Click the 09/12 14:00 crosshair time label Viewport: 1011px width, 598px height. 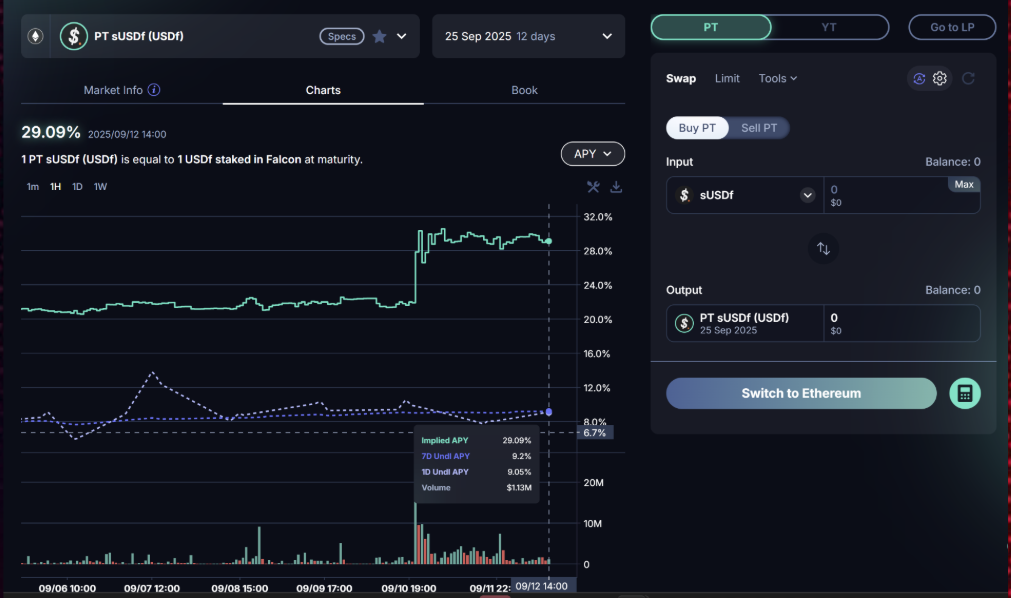pyautogui.click(x=542, y=586)
